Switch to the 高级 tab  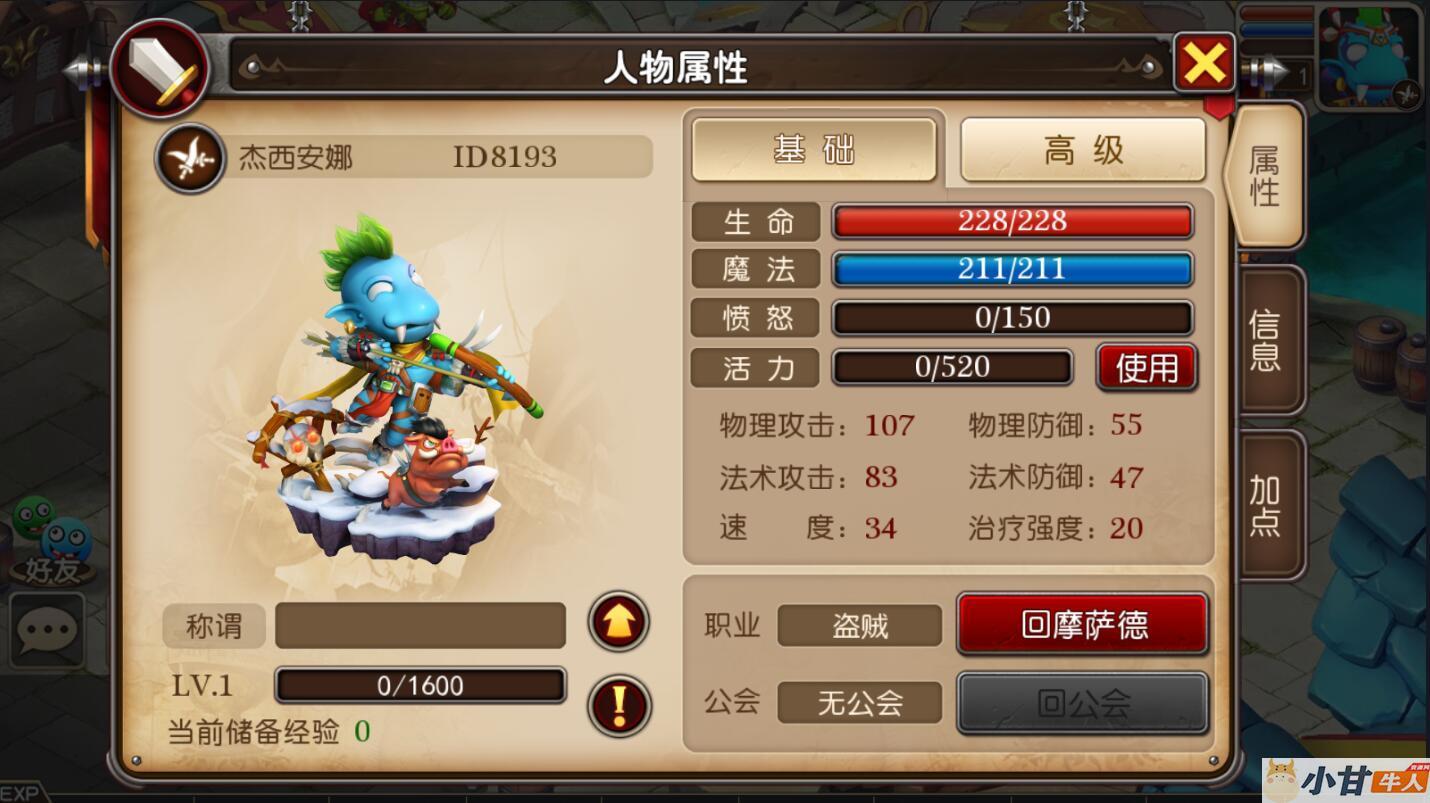pos(1083,150)
